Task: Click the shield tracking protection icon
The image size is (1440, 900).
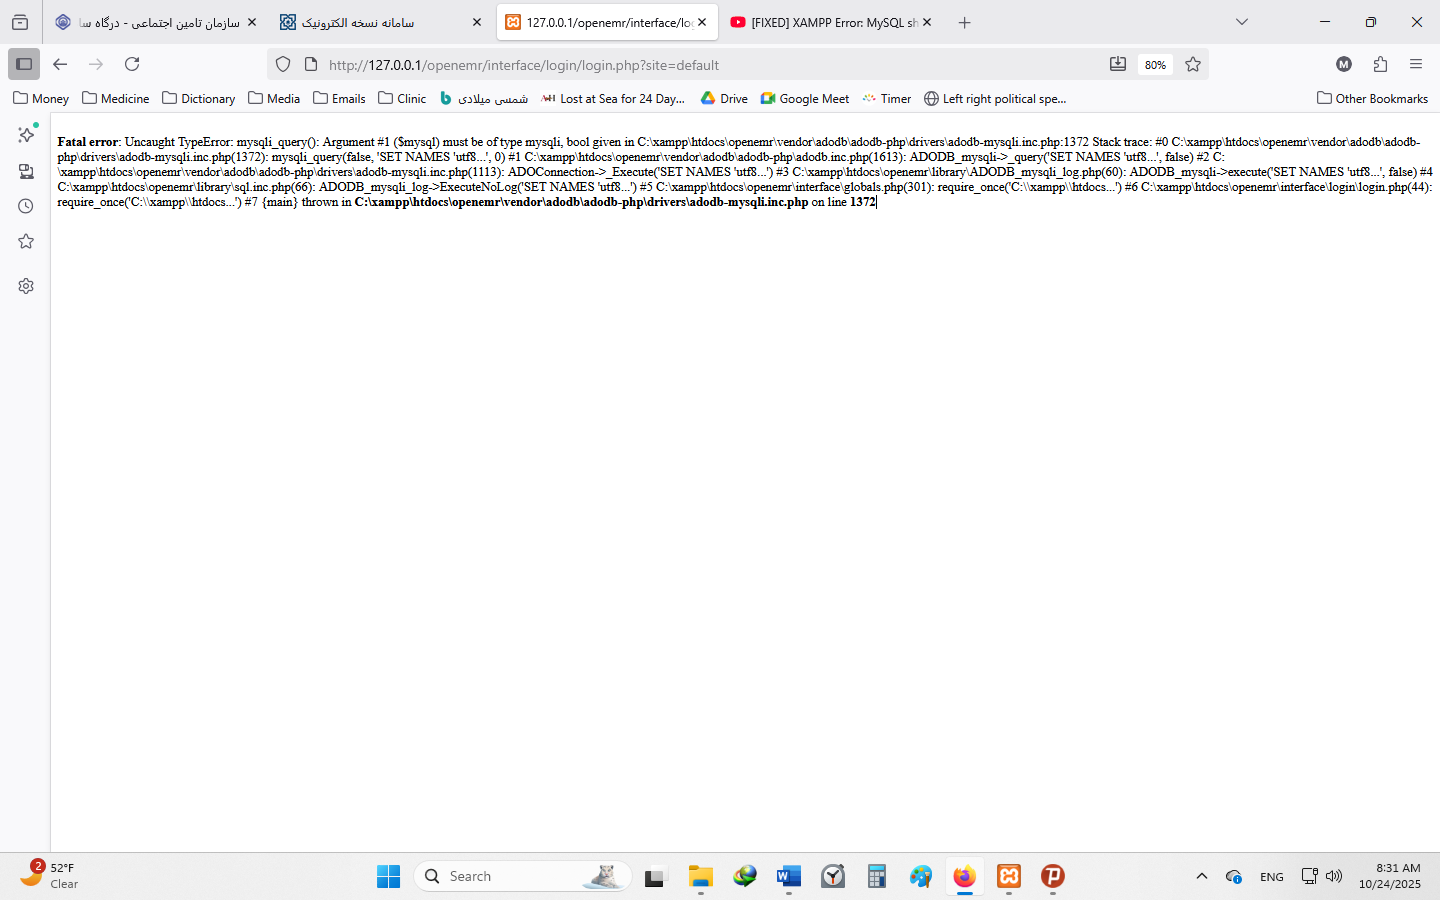Action: (x=283, y=64)
